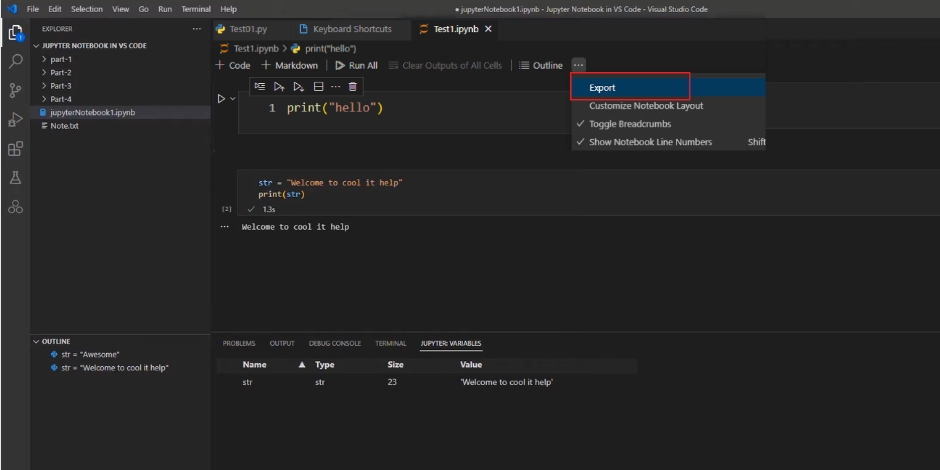The height and width of the screenshot is (470, 940).
Task: Select Export in the dropdown menu
Action: click(x=668, y=88)
